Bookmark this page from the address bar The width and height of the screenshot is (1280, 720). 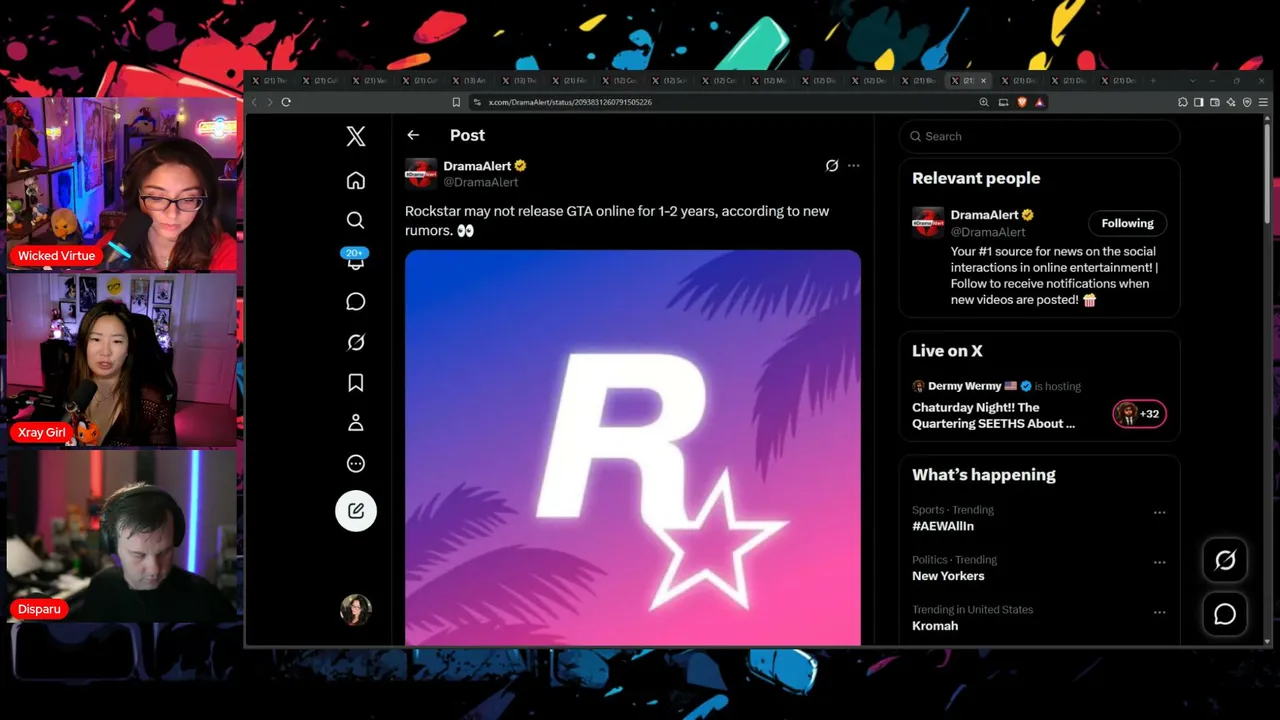coord(456,102)
